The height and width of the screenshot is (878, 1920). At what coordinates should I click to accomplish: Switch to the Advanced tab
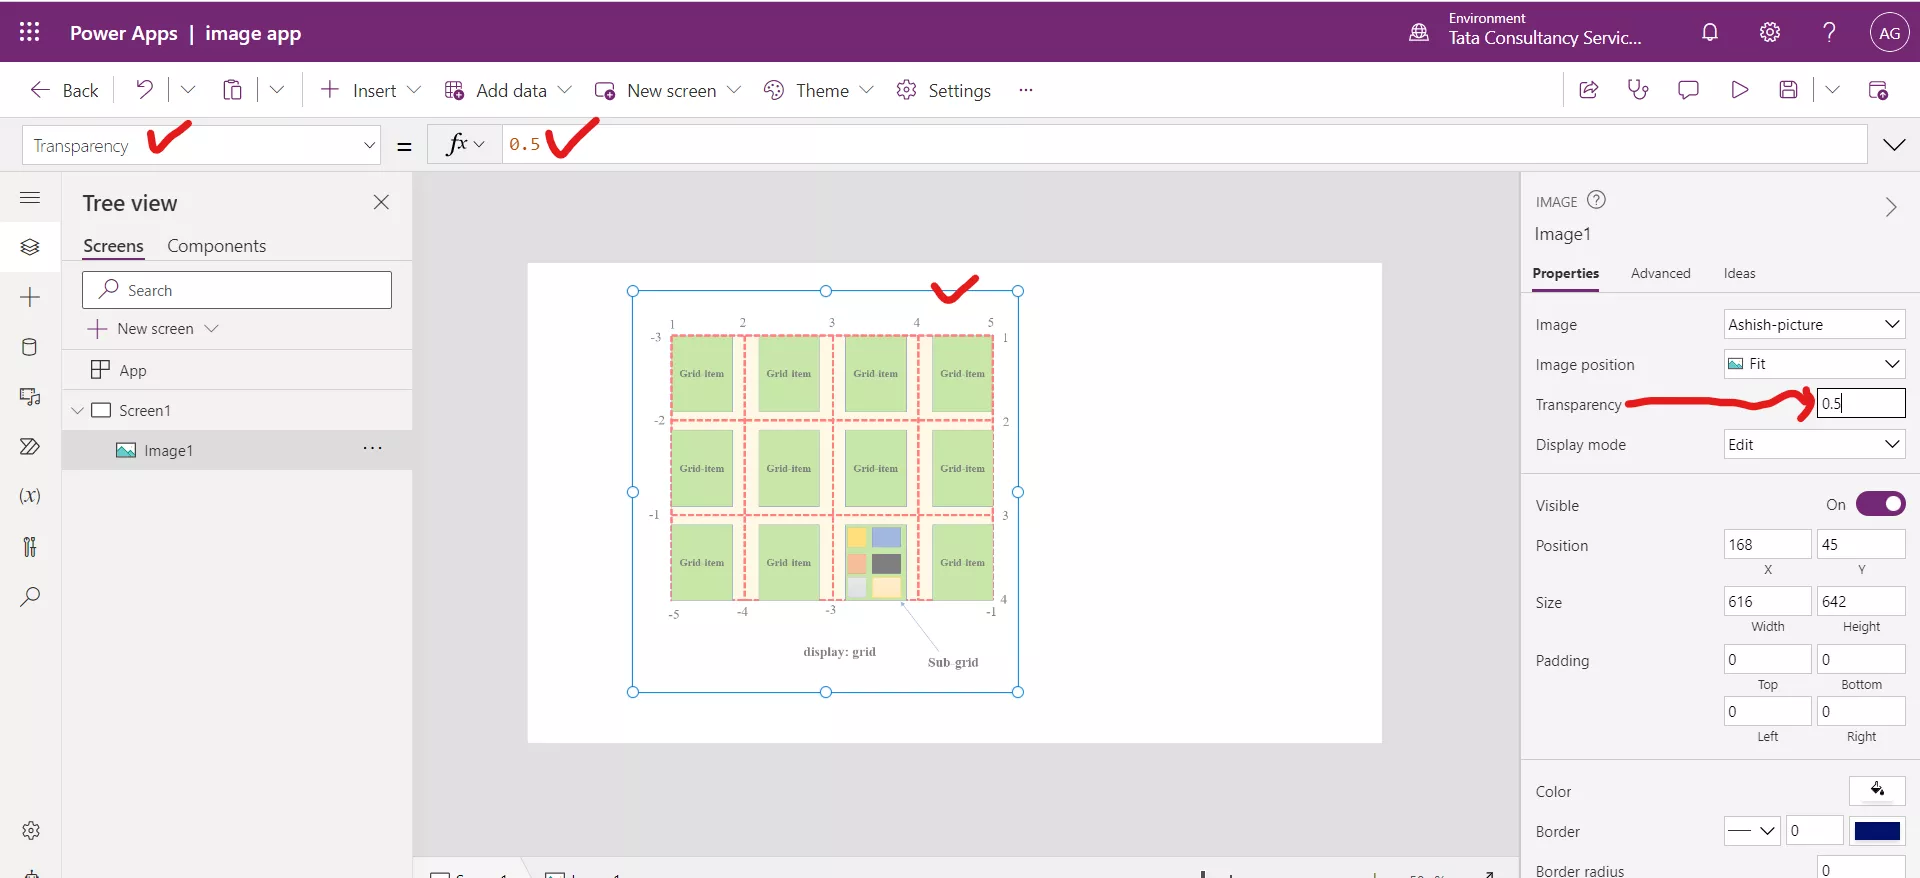pos(1660,274)
